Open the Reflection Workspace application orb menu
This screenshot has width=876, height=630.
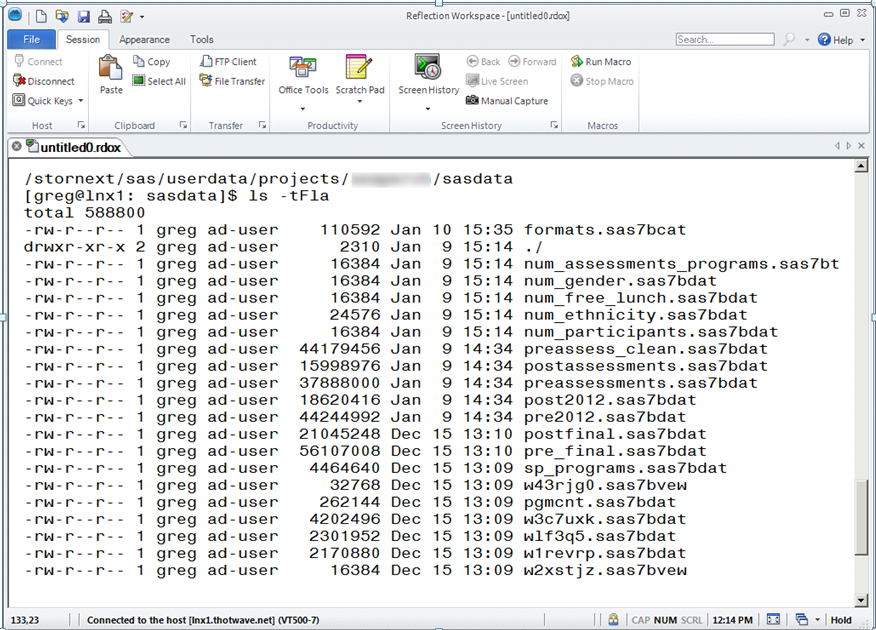[15, 15]
